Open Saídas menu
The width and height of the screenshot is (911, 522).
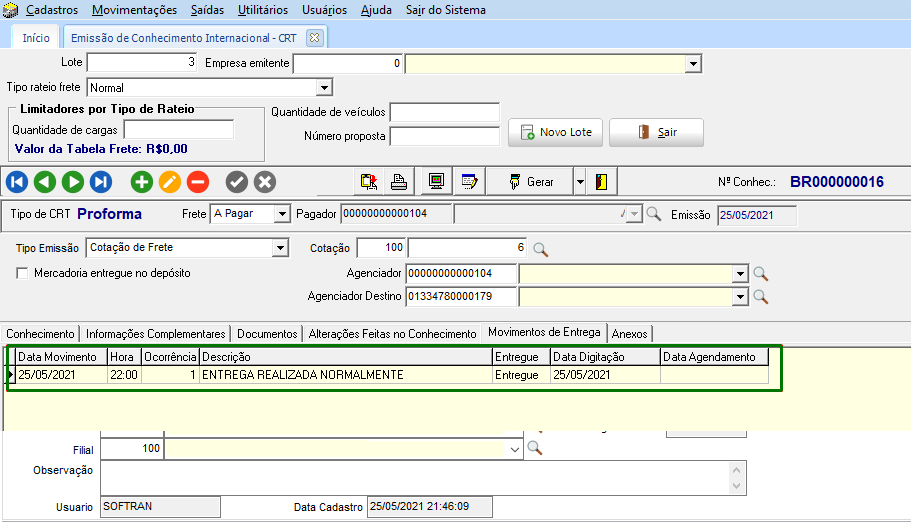207,10
